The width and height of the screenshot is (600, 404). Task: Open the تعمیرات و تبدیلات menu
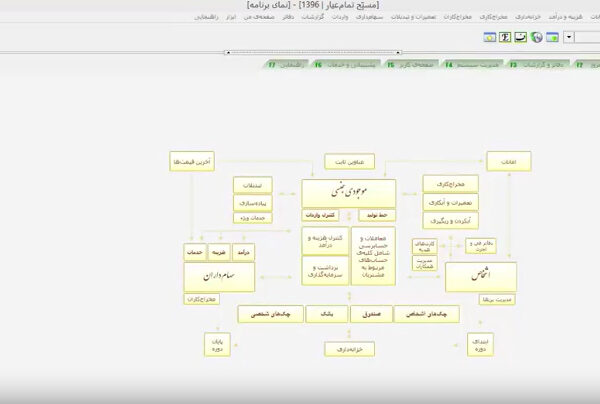(414, 17)
